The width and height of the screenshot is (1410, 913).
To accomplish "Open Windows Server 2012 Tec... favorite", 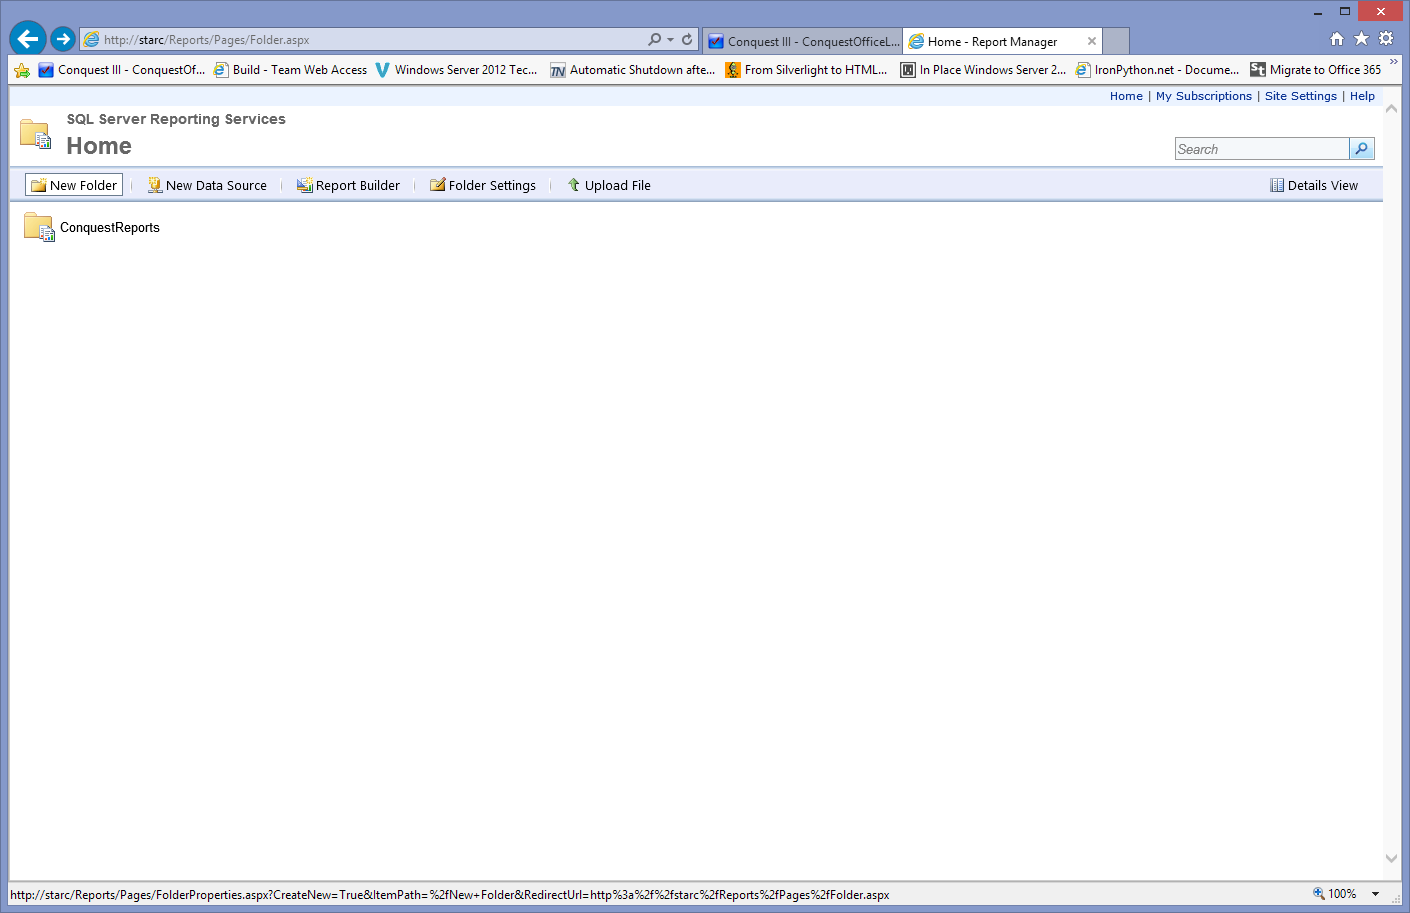I will tap(456, 70).
